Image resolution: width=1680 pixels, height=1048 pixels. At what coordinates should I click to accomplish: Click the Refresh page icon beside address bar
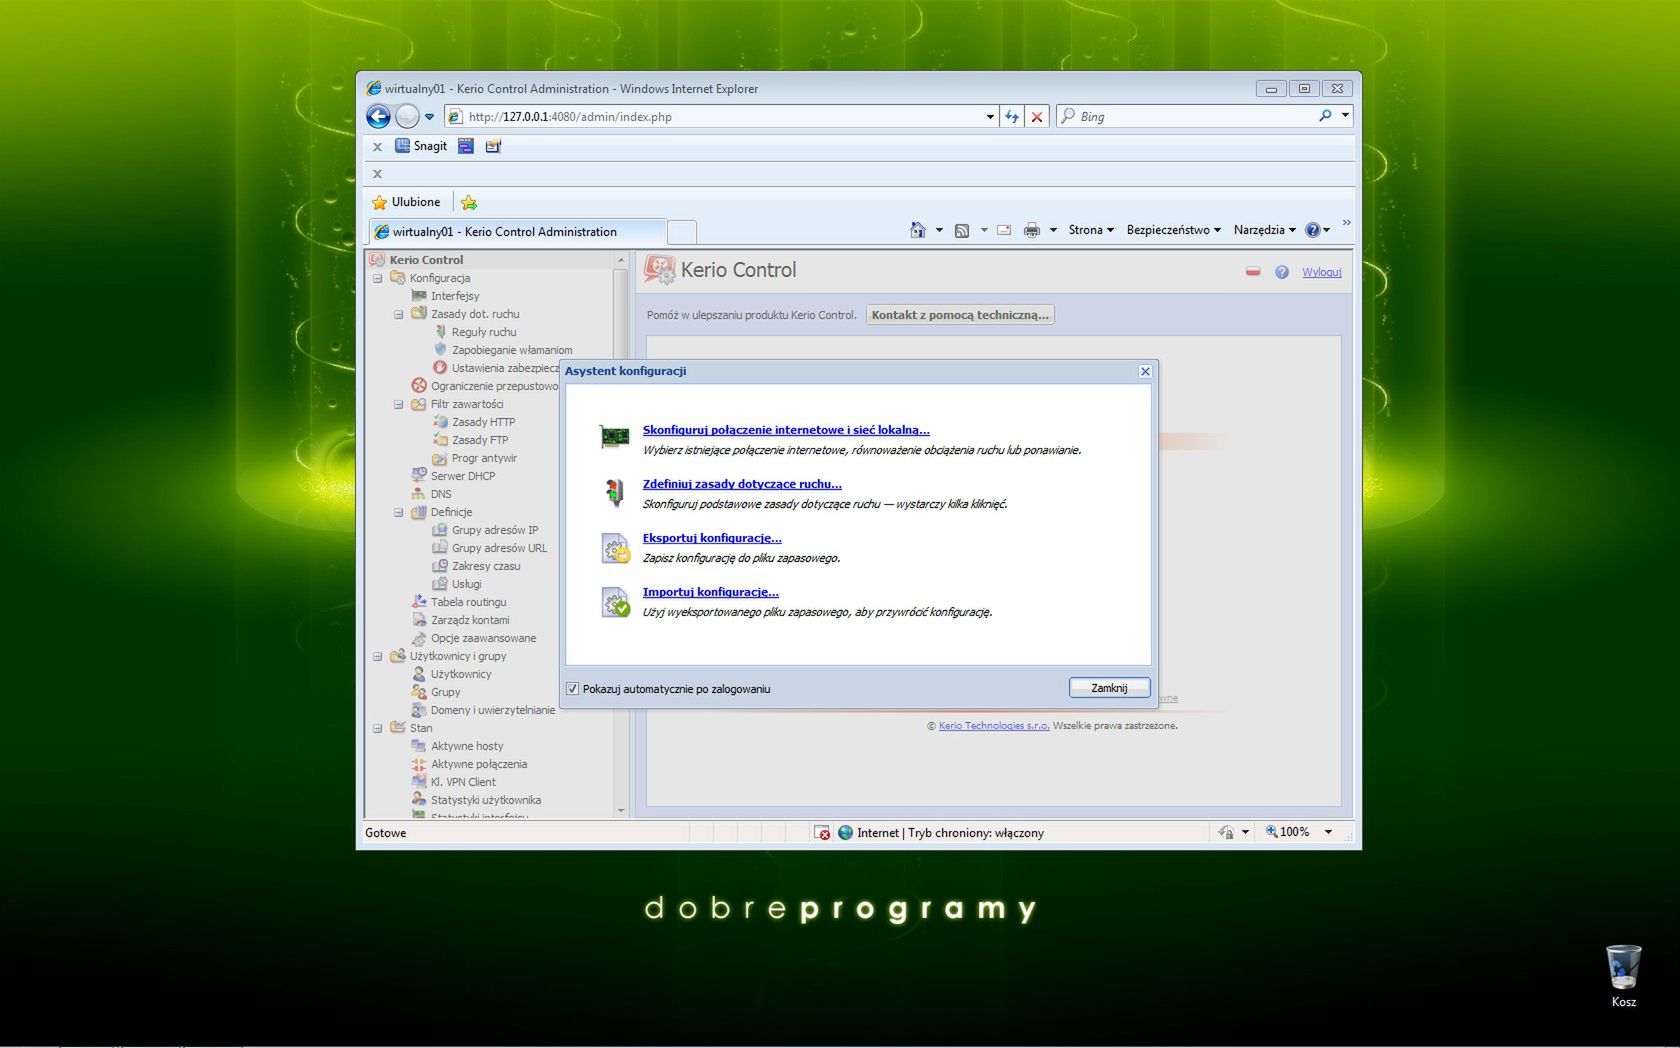(1012, 117)
